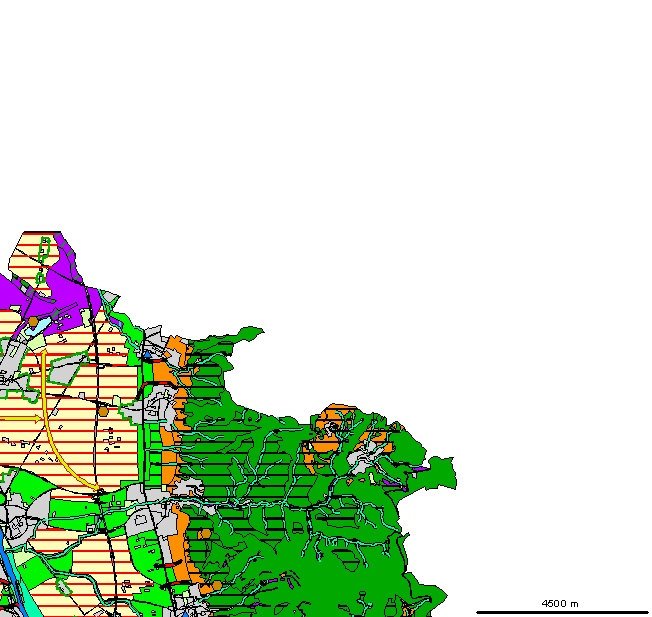The image size is (652, 617).
Task: Click the light blue lake inside purple zone
Action: (38, 327)
